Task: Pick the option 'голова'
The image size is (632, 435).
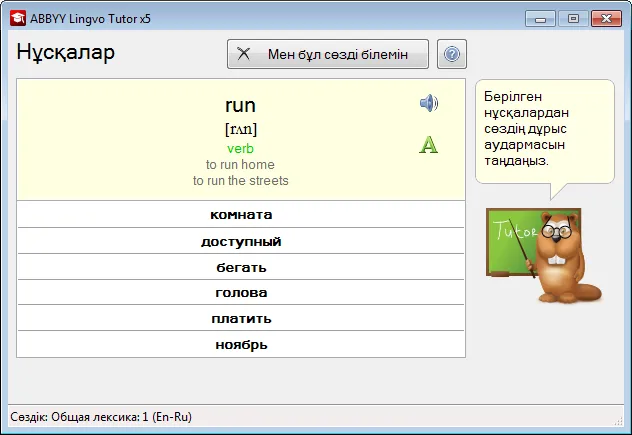Action: pyautogui.click(x=241, y=292)
